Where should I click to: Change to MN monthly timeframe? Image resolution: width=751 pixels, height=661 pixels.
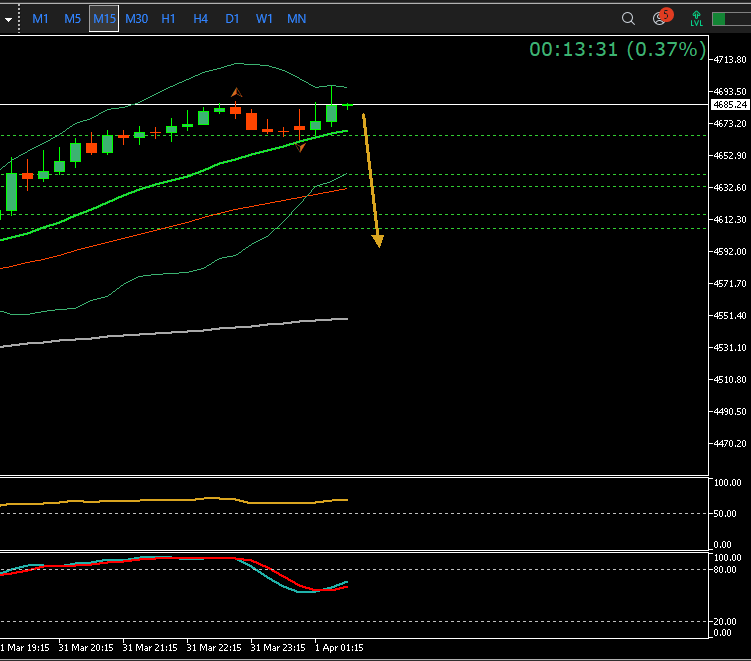tap(296, 19)
